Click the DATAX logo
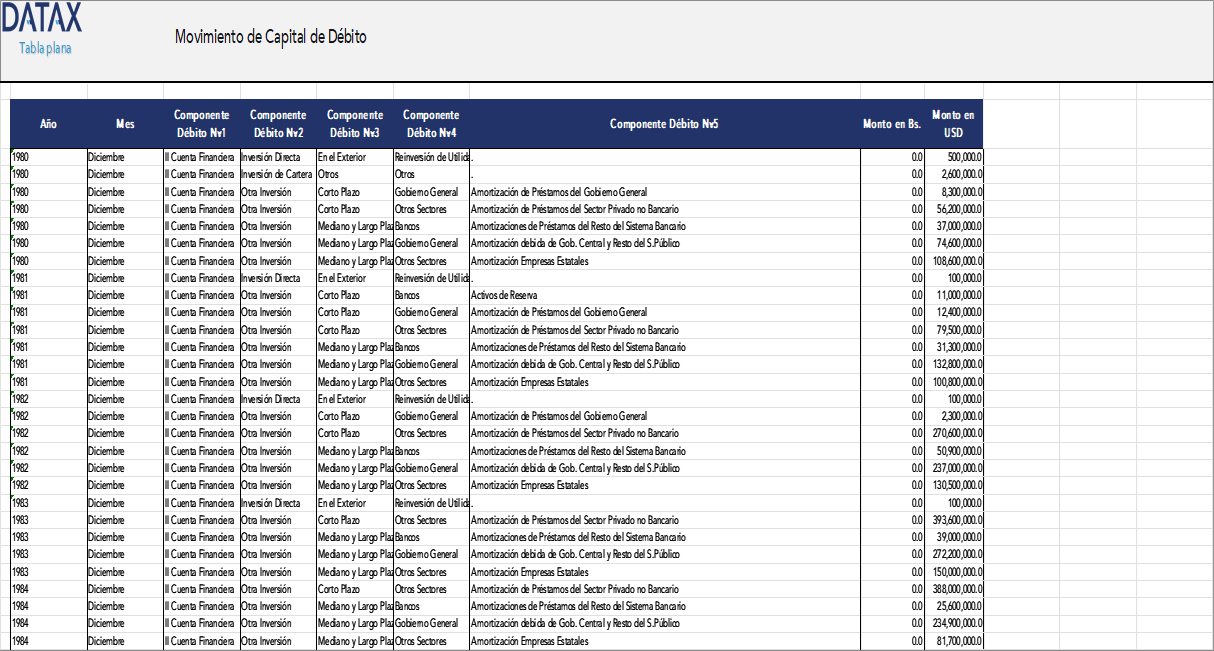The width and height of the screenshot is (1214, 651). click(41, 19)
